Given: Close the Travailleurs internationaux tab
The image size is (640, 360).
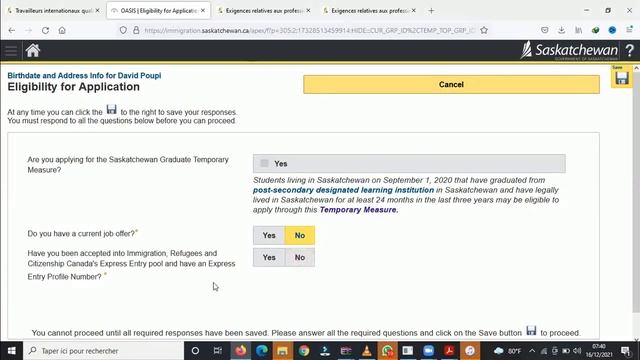Looking at the screenshot, I should click(x=98, y=11).
